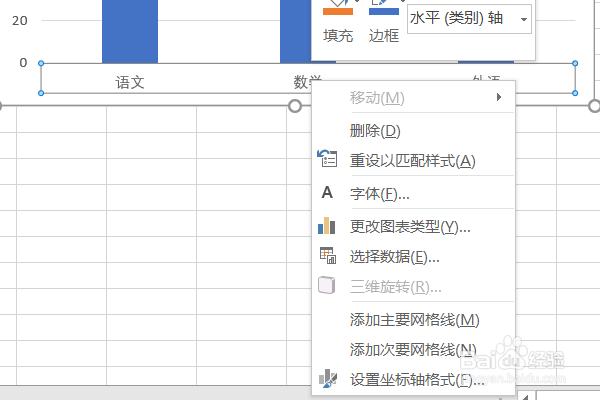The height and width of the screenshot is (400, 600).
Task: Click the horizontal scrollbar left arrow
Action: pos(526,397)
